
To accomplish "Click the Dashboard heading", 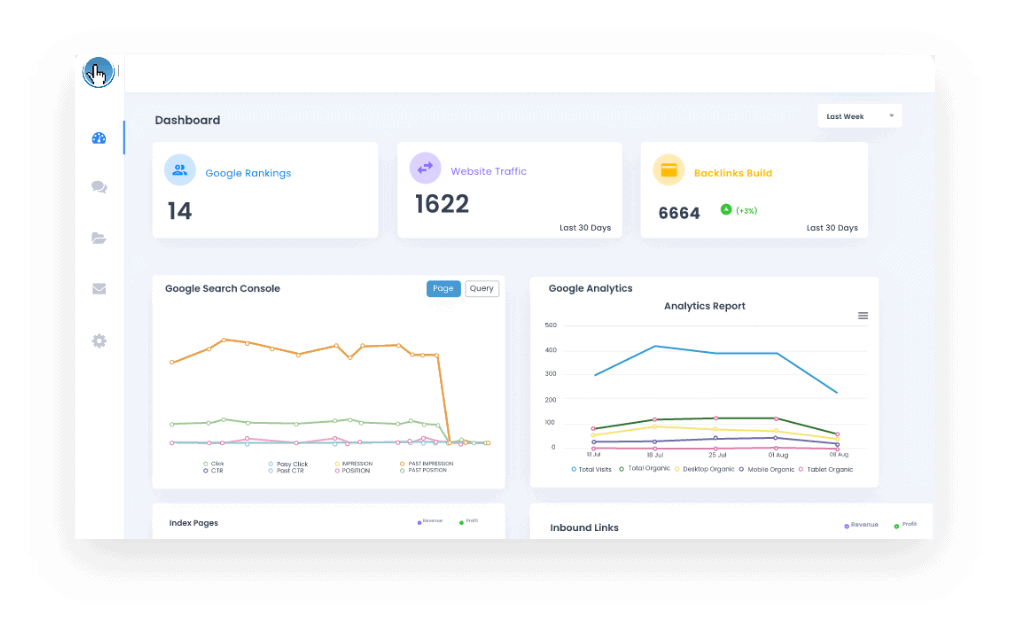I will click(x=187, y=120).
